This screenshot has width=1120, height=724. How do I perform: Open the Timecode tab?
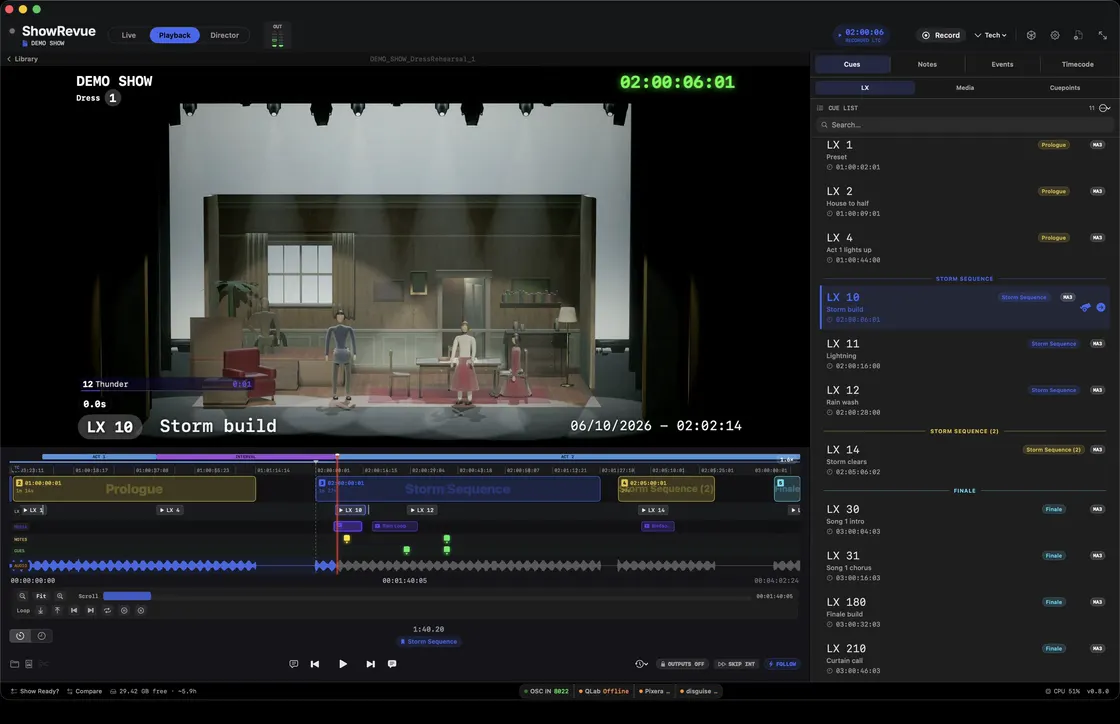click(1077, 64)
